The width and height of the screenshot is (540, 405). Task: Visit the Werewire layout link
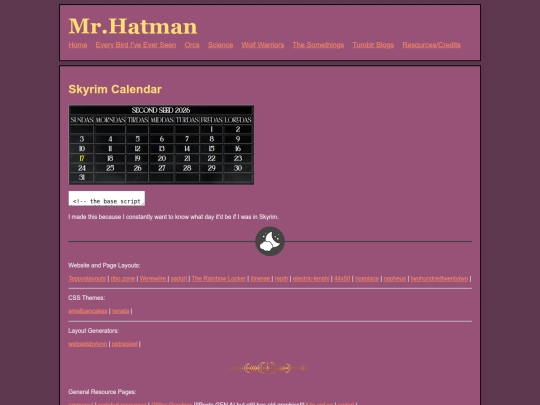coord(153,279)
